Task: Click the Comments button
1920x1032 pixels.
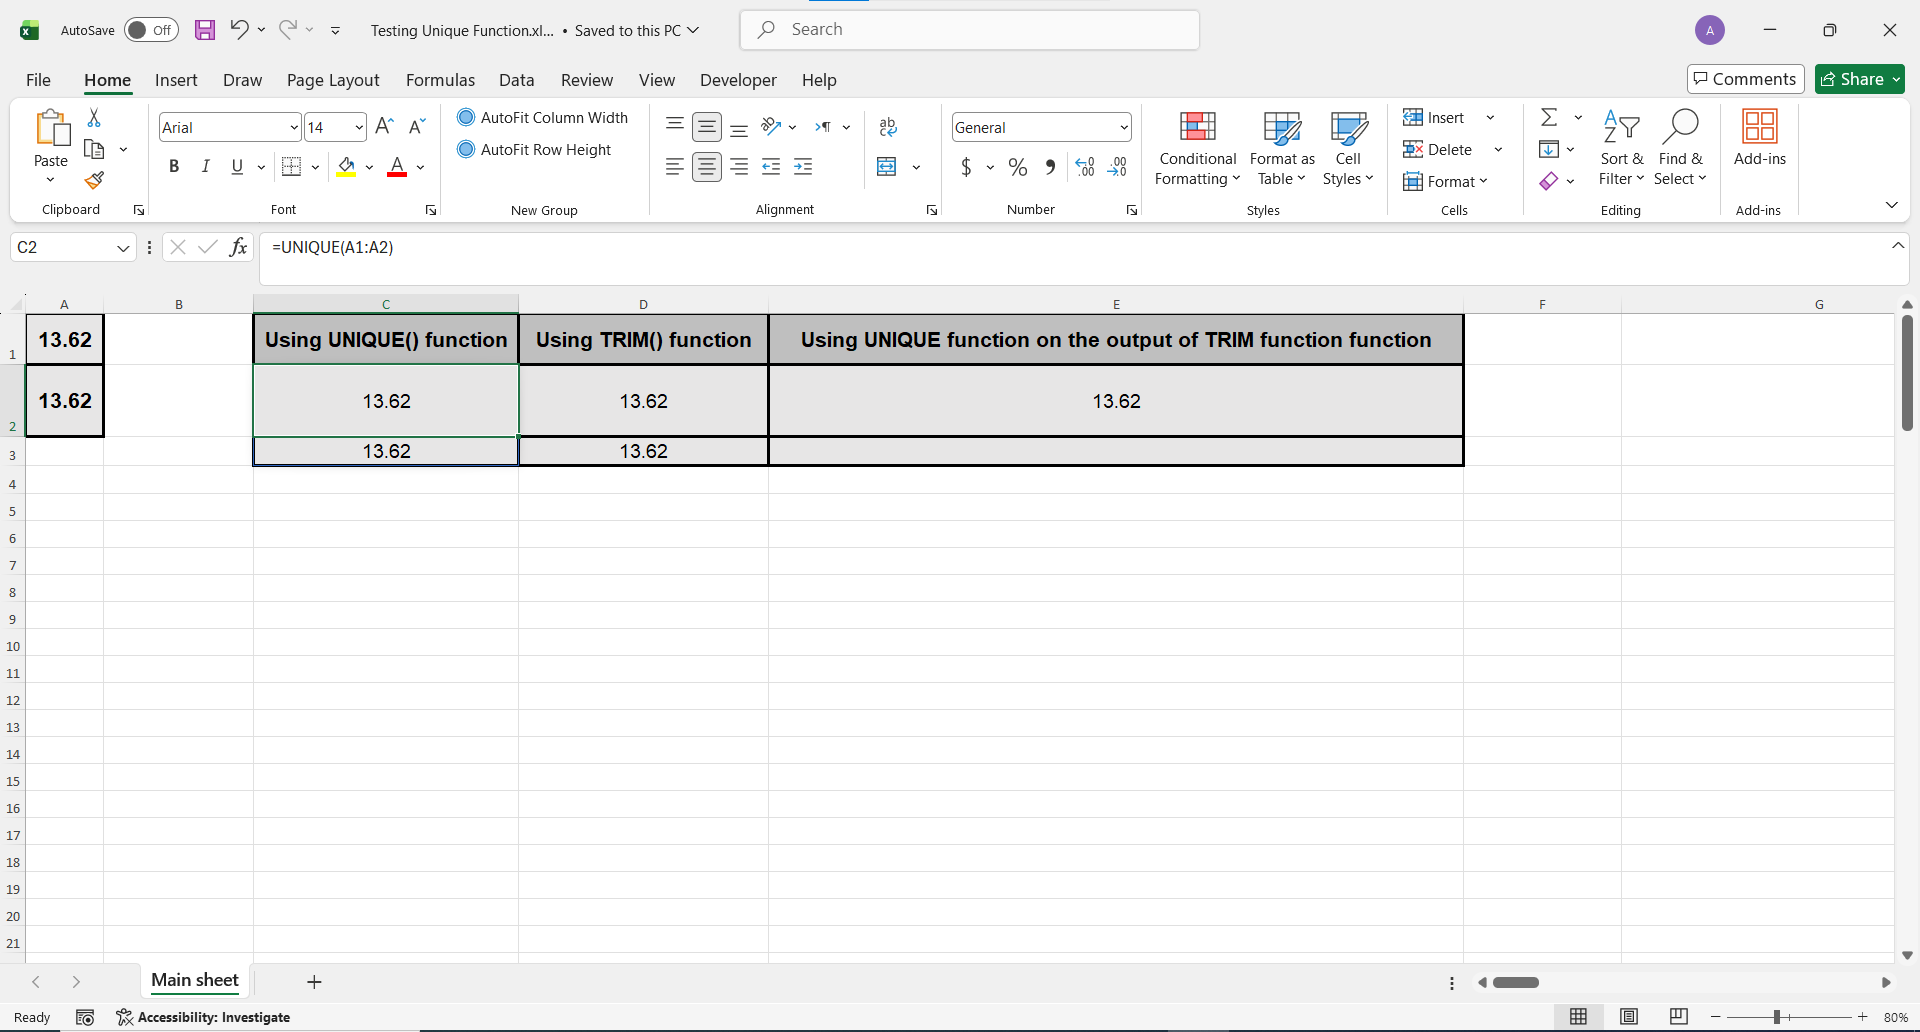Action: [1745, 79]
